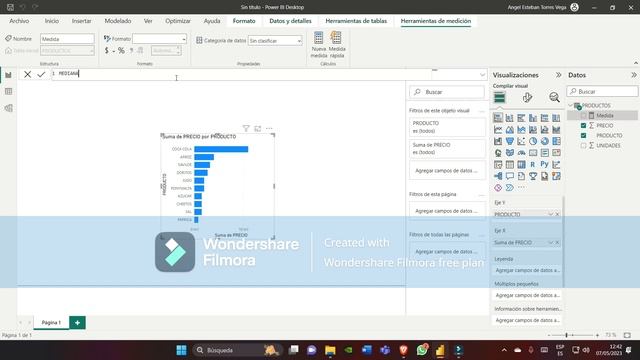Choose the area chart visual
640x360 pixels.
tap(510, 130)
